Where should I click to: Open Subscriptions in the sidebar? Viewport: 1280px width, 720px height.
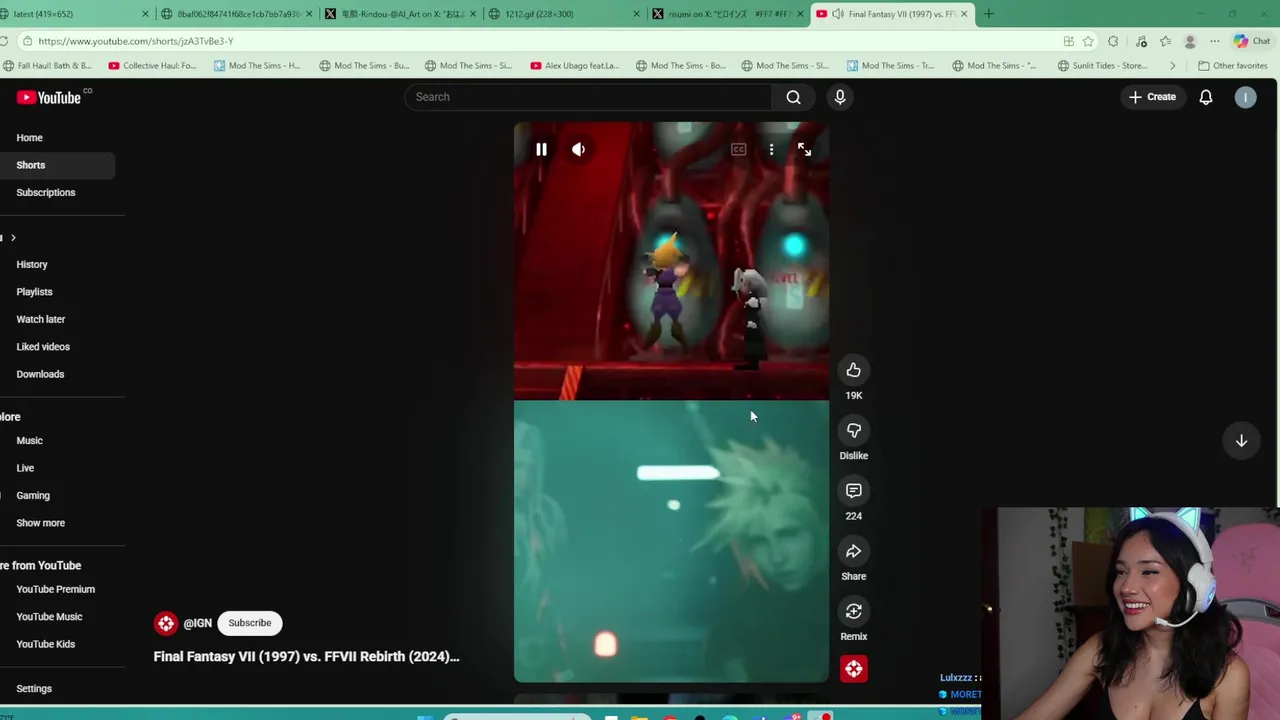click(45, 192)
